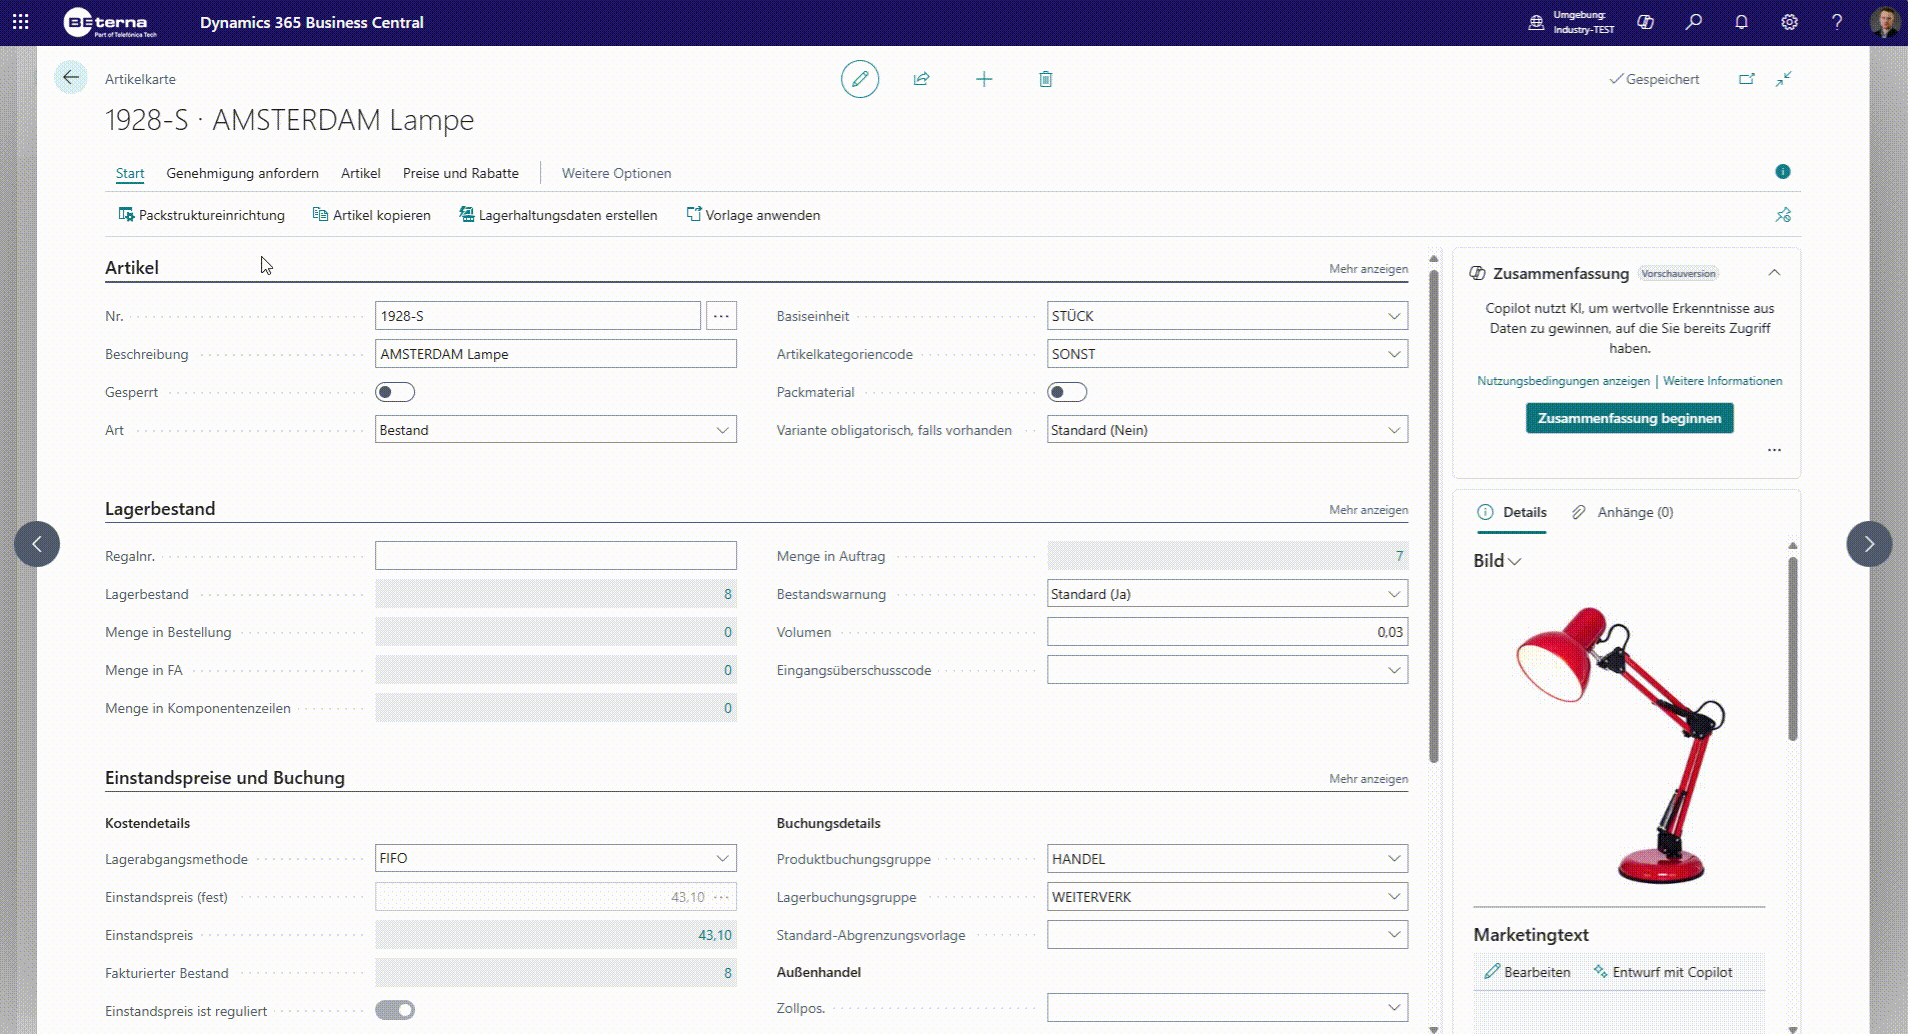Open the search magnifier in top bar
The height and width of the screenshot is (1034, 1908).
click(1693, 22)
